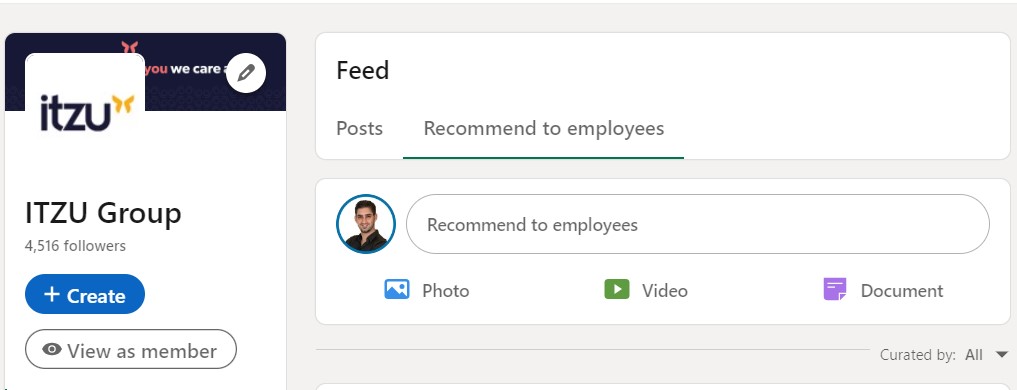
Task: Select Recommend to employees tab
Action: 544,128
